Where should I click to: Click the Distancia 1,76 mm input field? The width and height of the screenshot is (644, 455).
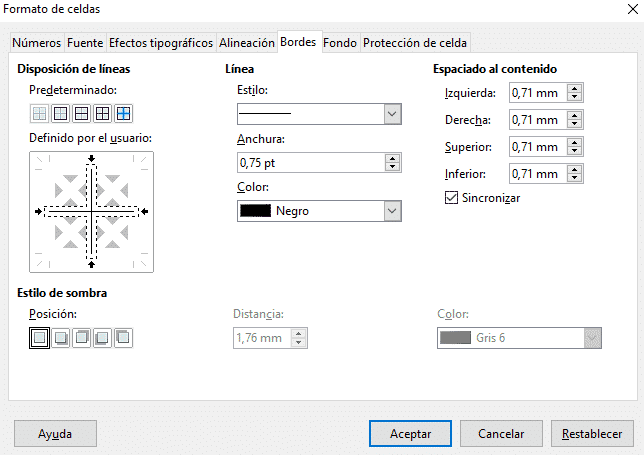pos(262,338)
